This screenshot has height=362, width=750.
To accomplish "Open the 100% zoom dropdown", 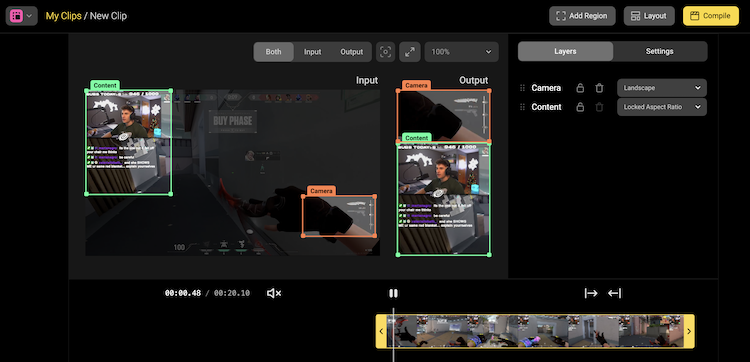I will coord(462,52).
